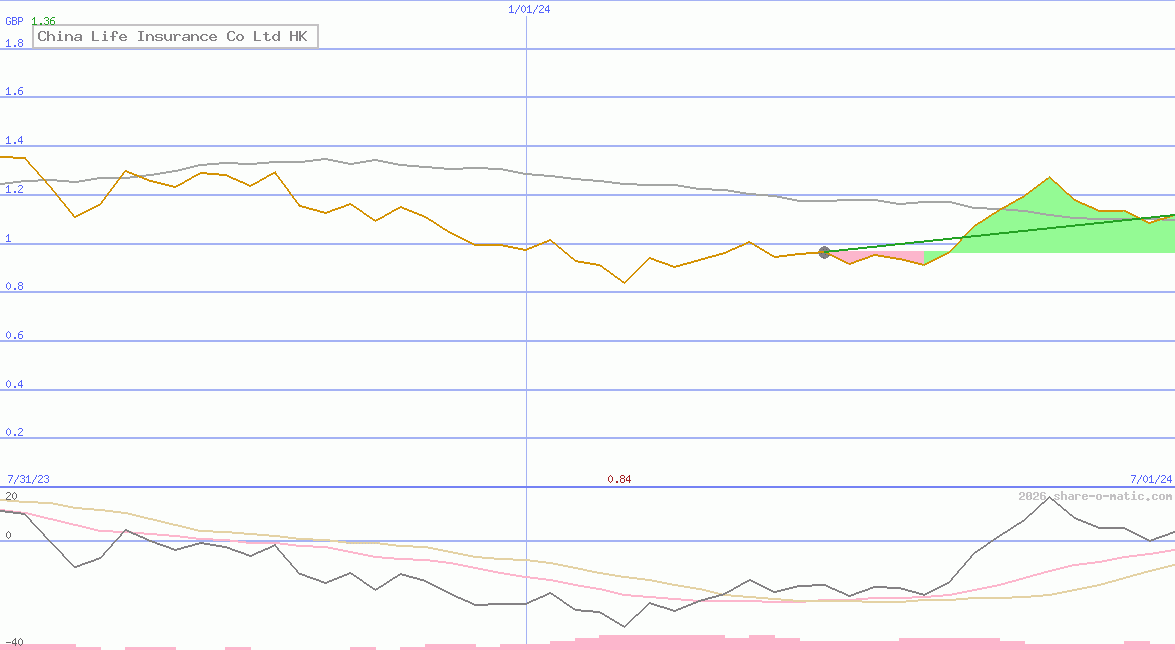Click the 1.8 price axis label
Viewport: 1175px width, 650px height.
coord(14,43)
